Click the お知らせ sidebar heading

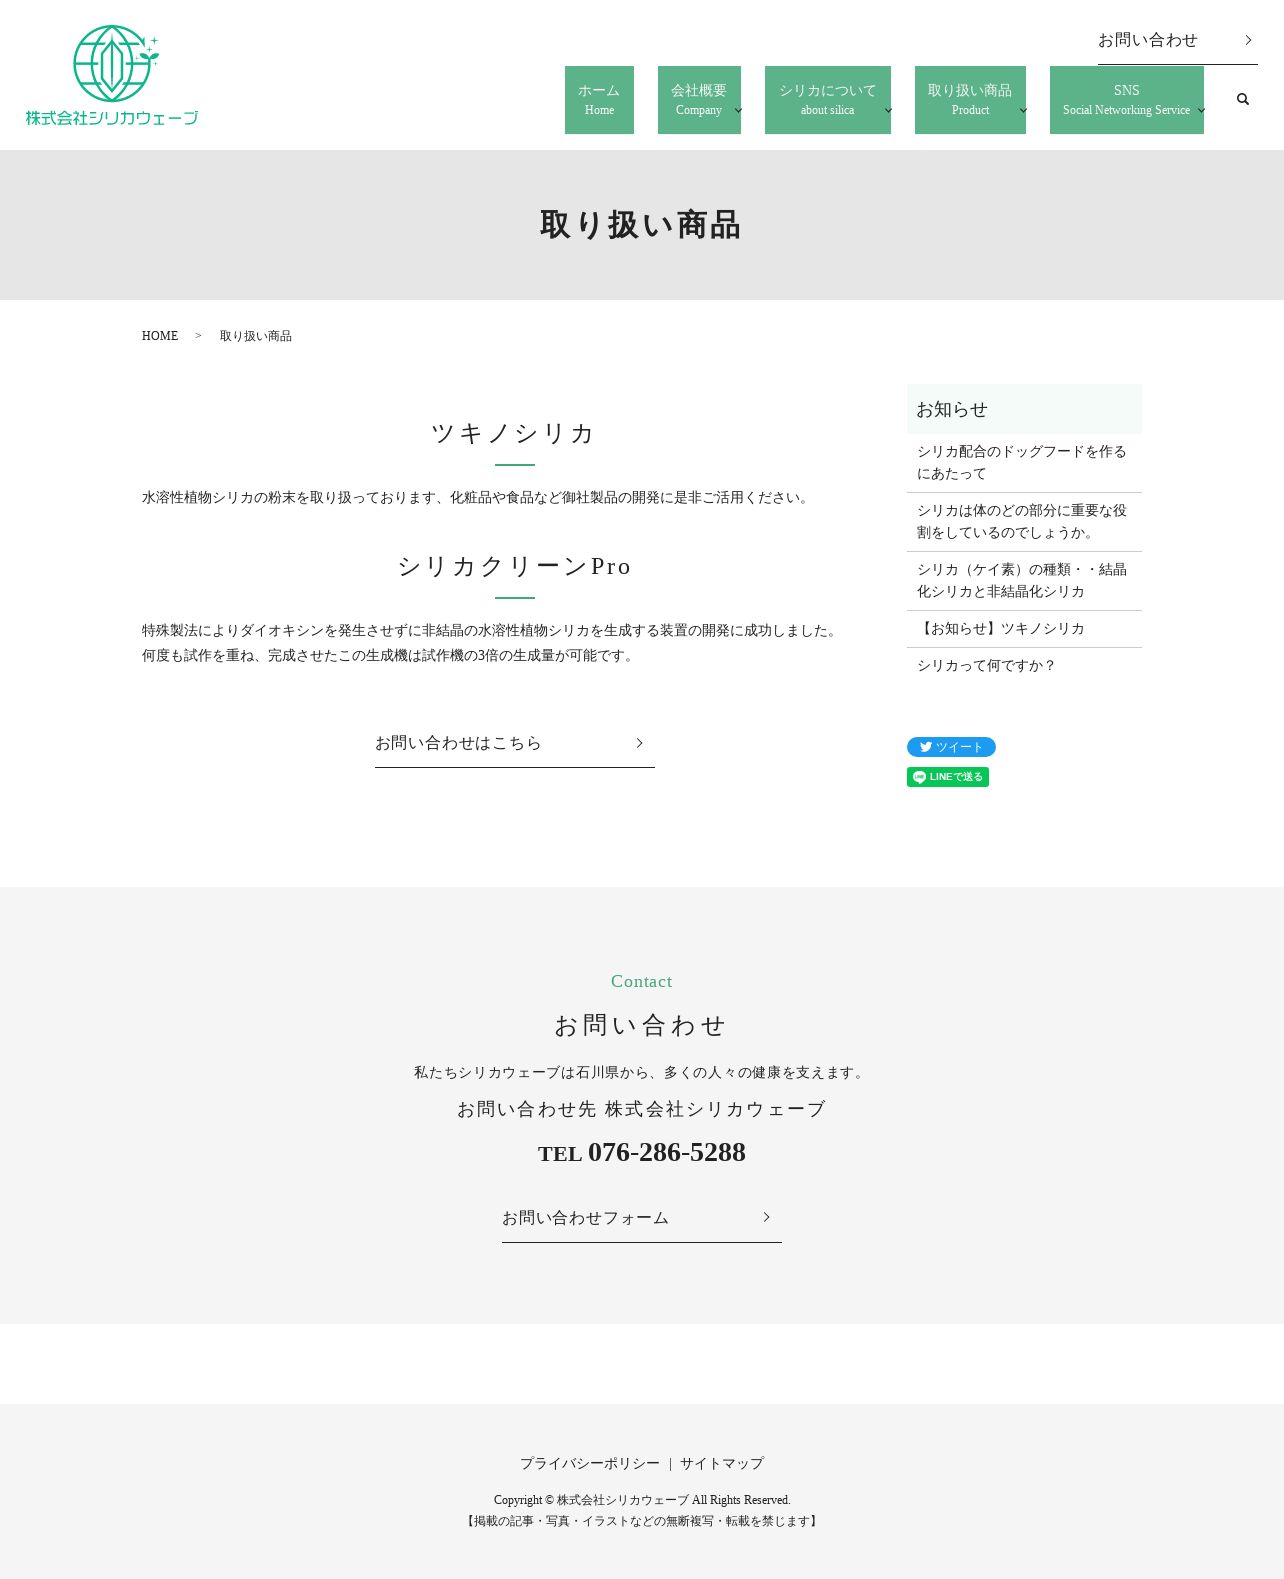click(x=1024, y=409)
